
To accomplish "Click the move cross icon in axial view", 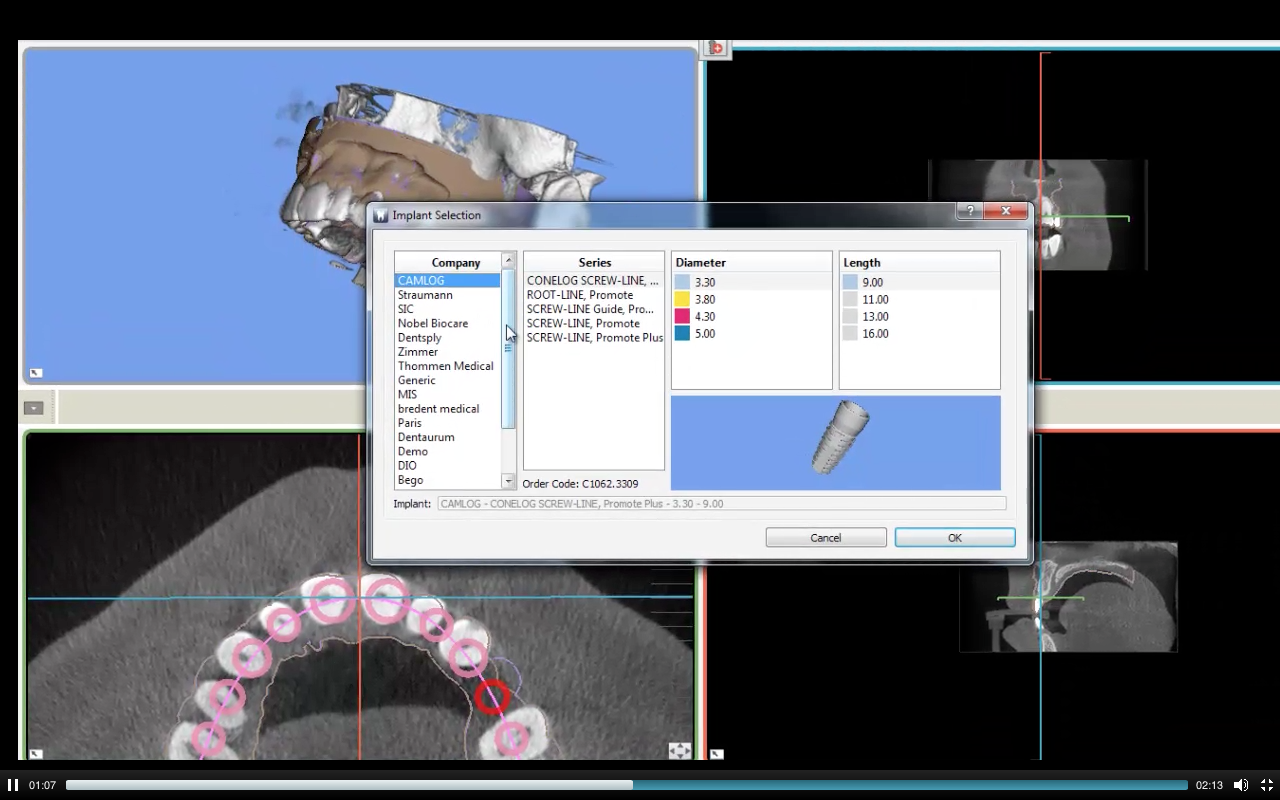I will click(x=679, y=750).
